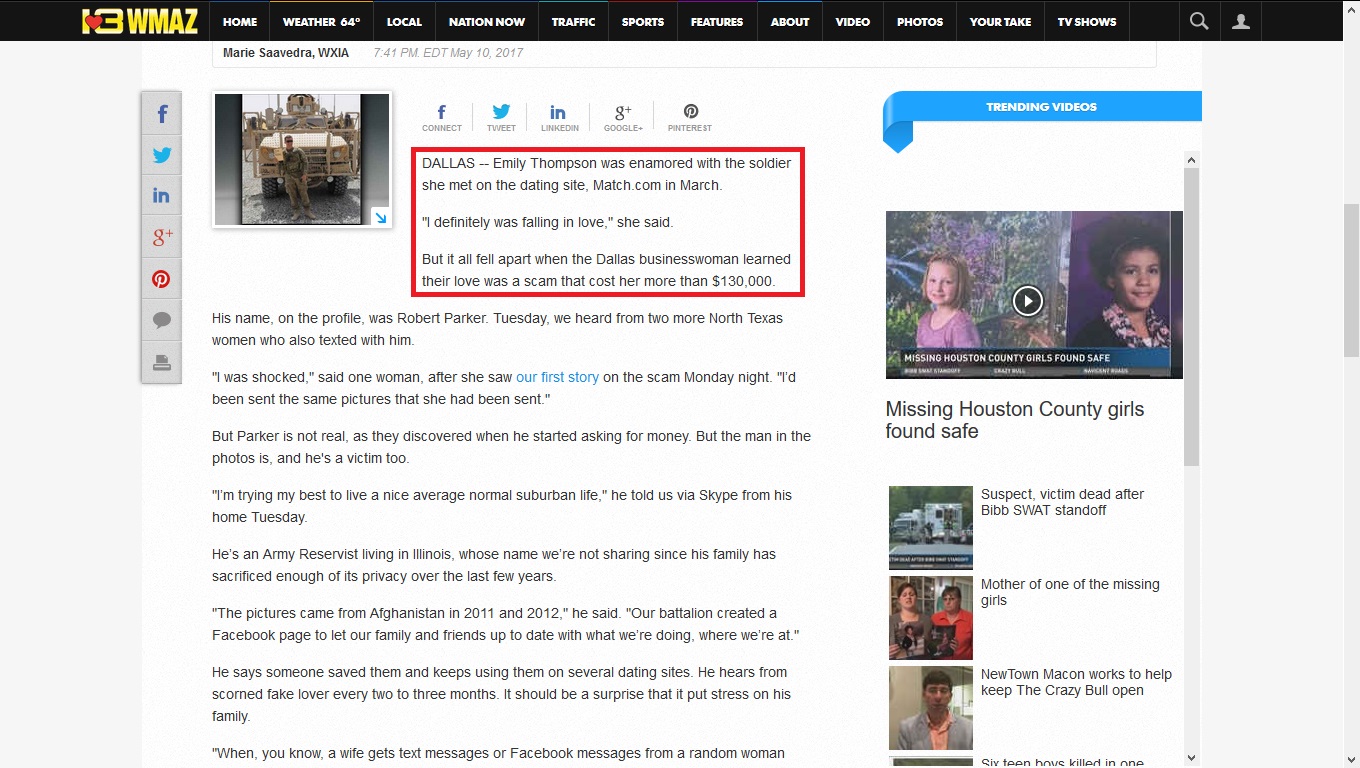Click trending videos scrollbar down arrow
The width and height of the screenshot is (1360, 768).
[x=1191, y=758]
